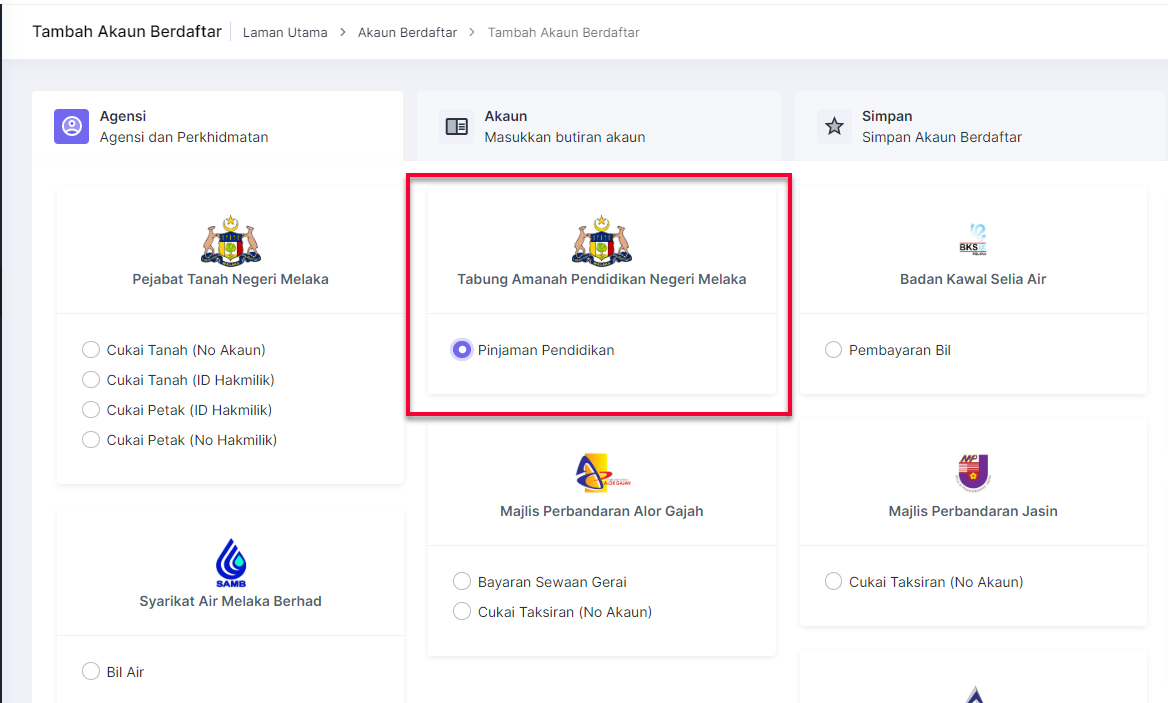
Task: Go to Akaun Berdaftar breadcrumb link
Action: [x=407, y=32]
